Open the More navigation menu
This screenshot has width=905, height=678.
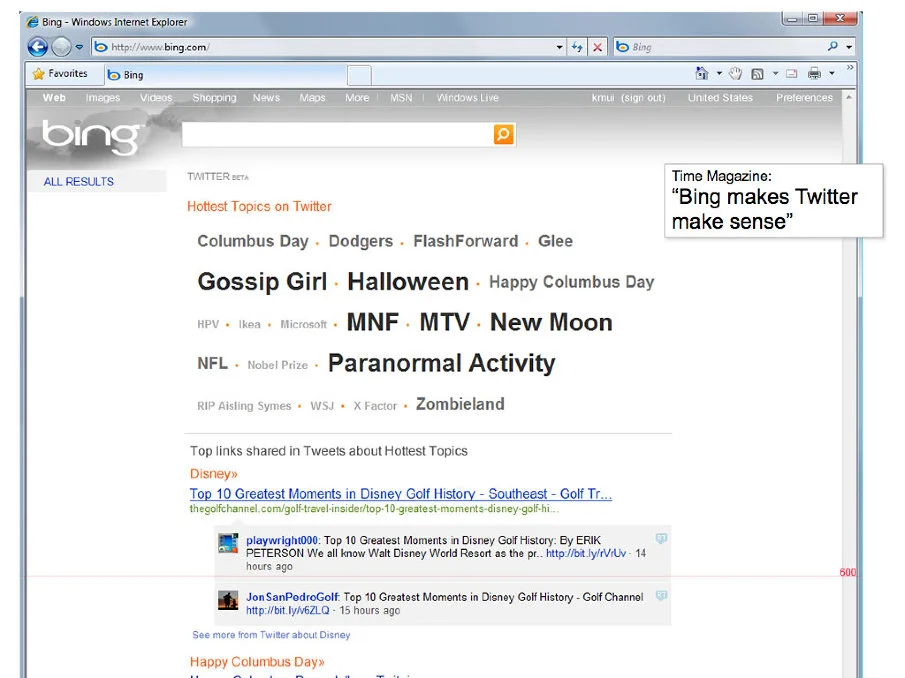[x=357, y=98]
